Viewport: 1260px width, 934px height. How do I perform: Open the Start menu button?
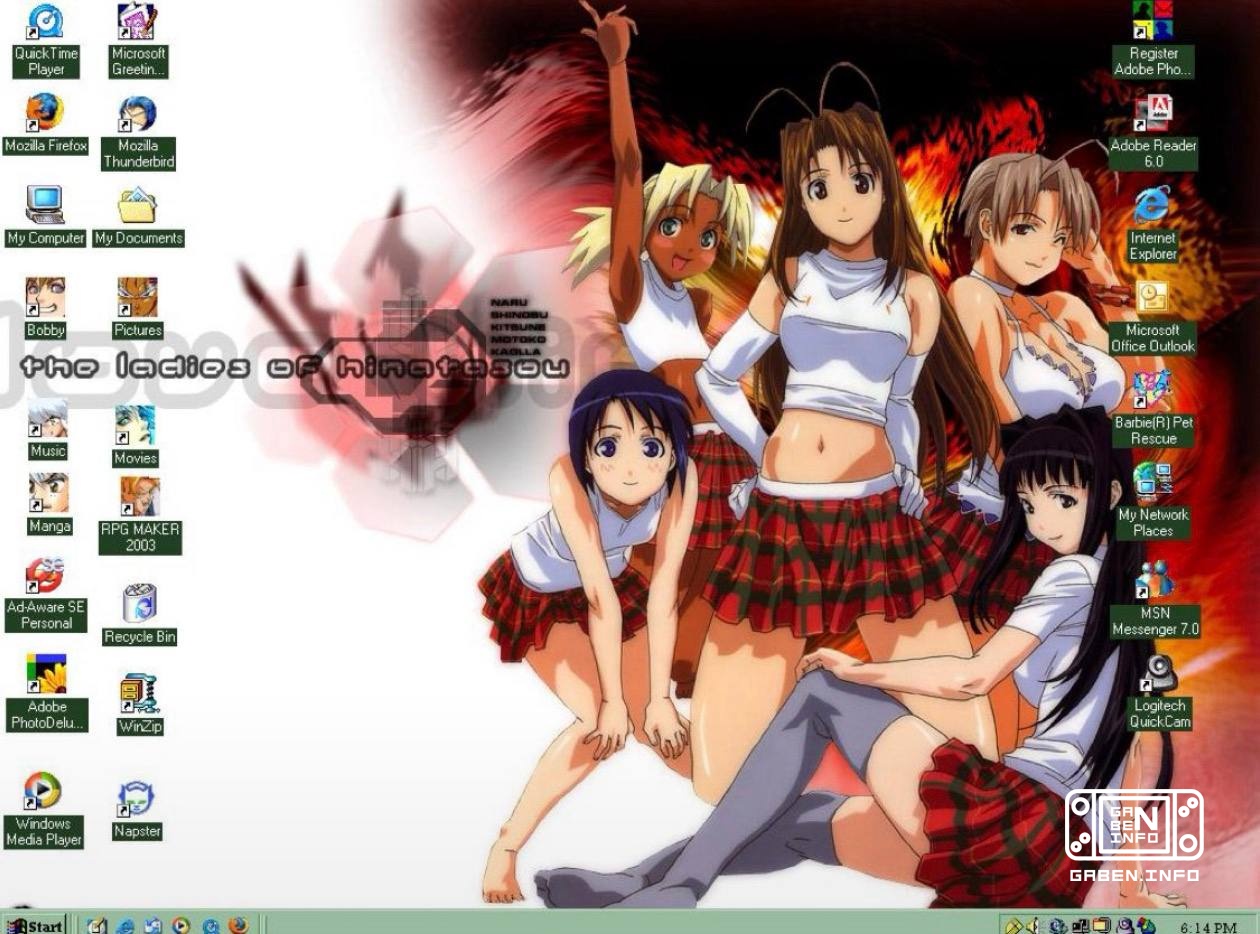(34, 925)
